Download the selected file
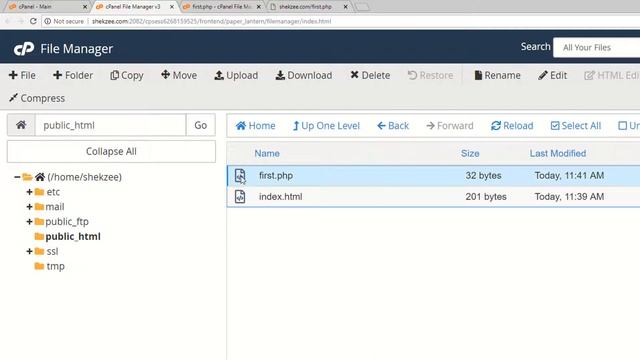This screenshot has width=640, height=360. pyautogui.click(x=304, y=76)
